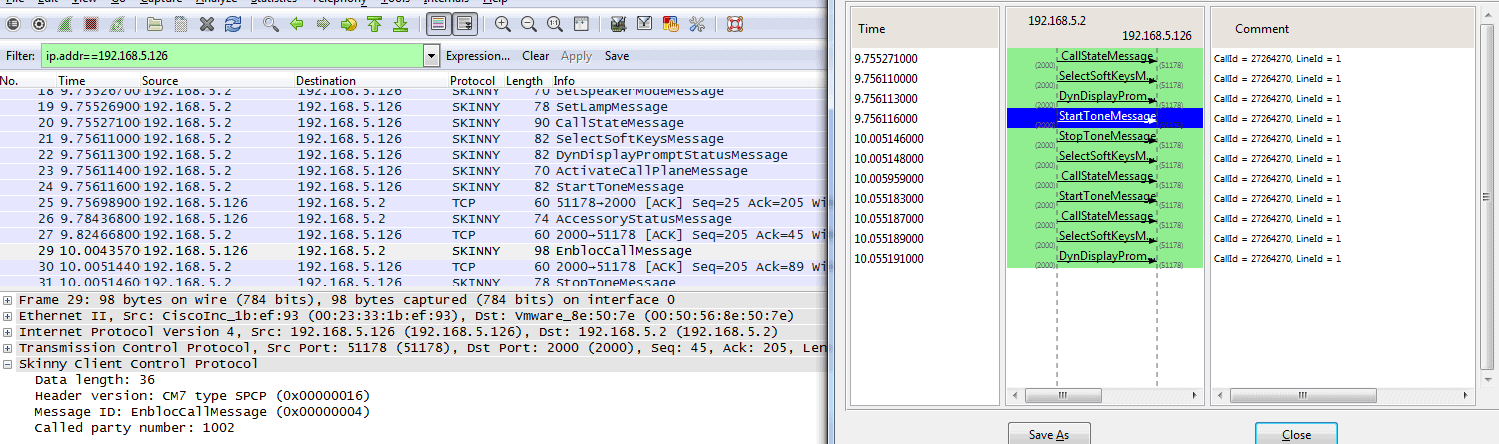Select packet 29 EnblocCallMessage row
Viewport: 1499px width, 444px height.
[414, 250]
